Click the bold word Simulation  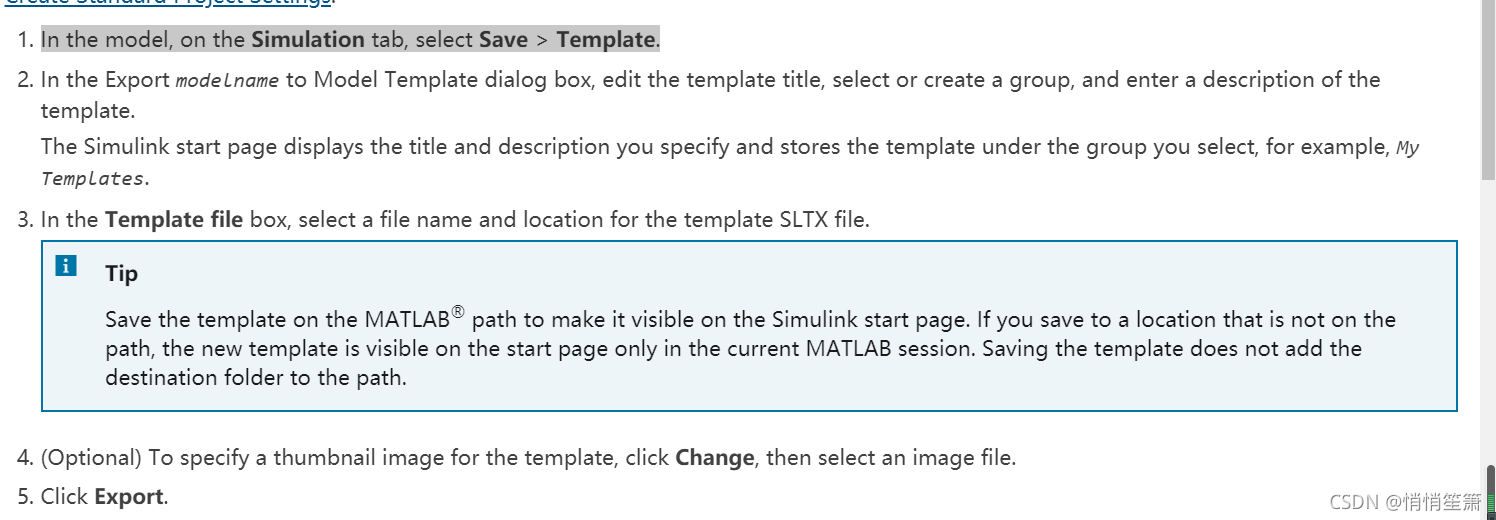[308, 40]
